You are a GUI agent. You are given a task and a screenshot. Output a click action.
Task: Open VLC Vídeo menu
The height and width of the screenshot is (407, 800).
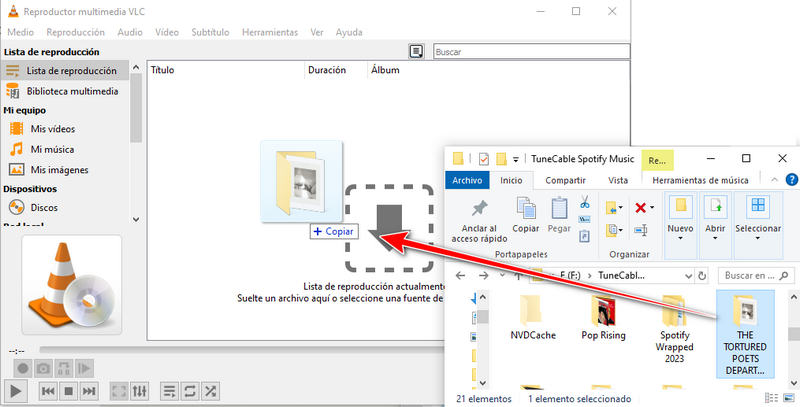pyautogui.click(x=167, y=32)
